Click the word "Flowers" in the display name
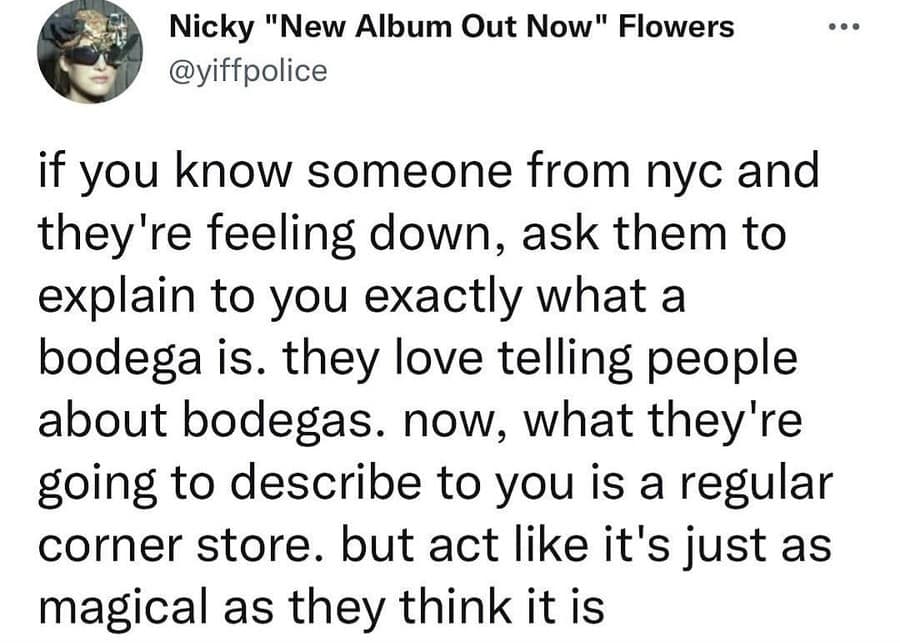This screenshot has width=900, height=643. 677,27
